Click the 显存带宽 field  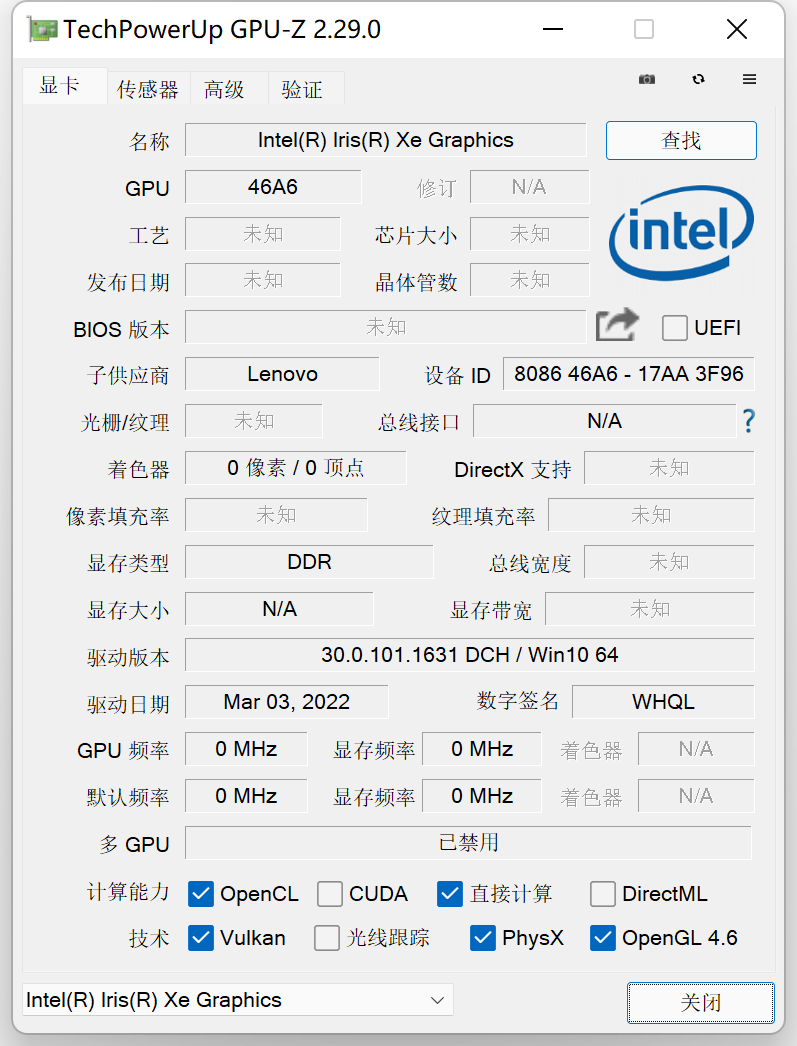650,608
